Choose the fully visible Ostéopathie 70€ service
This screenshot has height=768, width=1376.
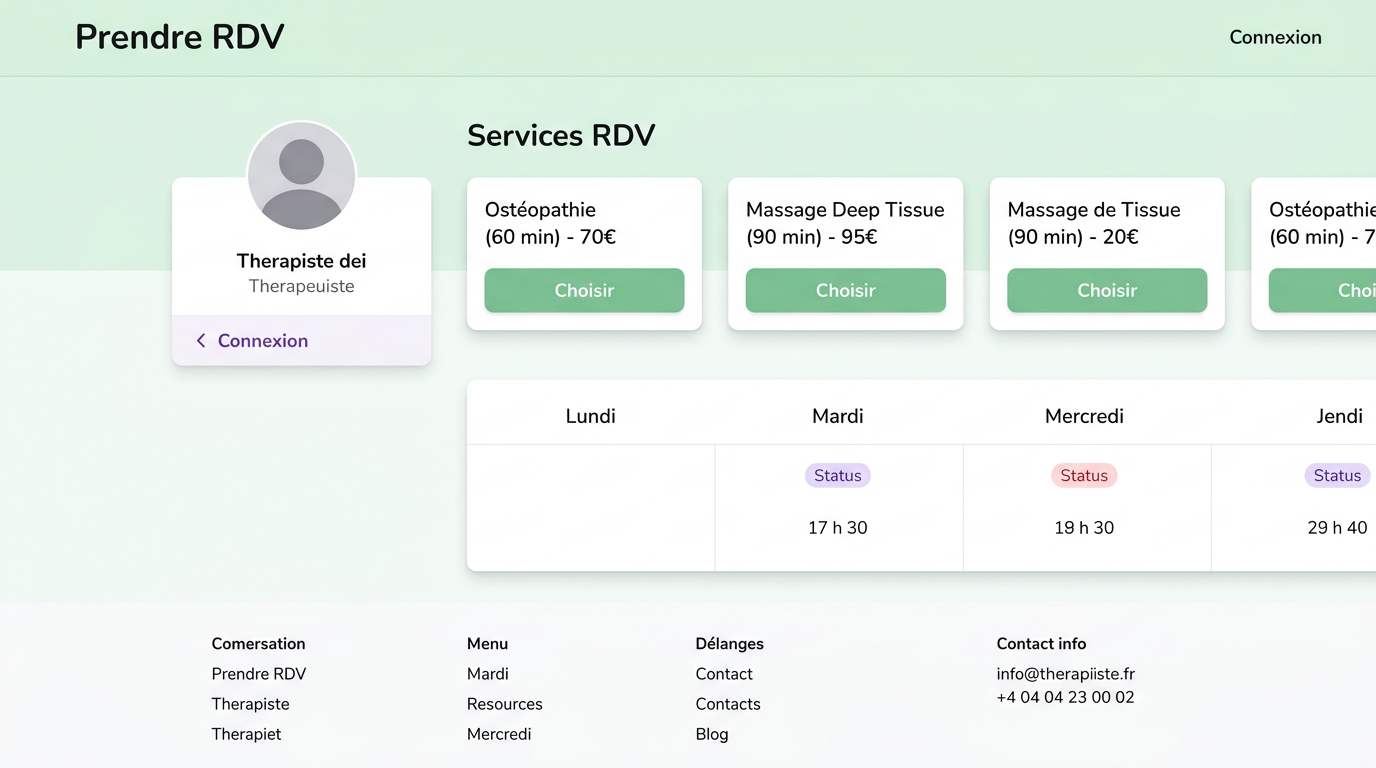tap(584, 290)
